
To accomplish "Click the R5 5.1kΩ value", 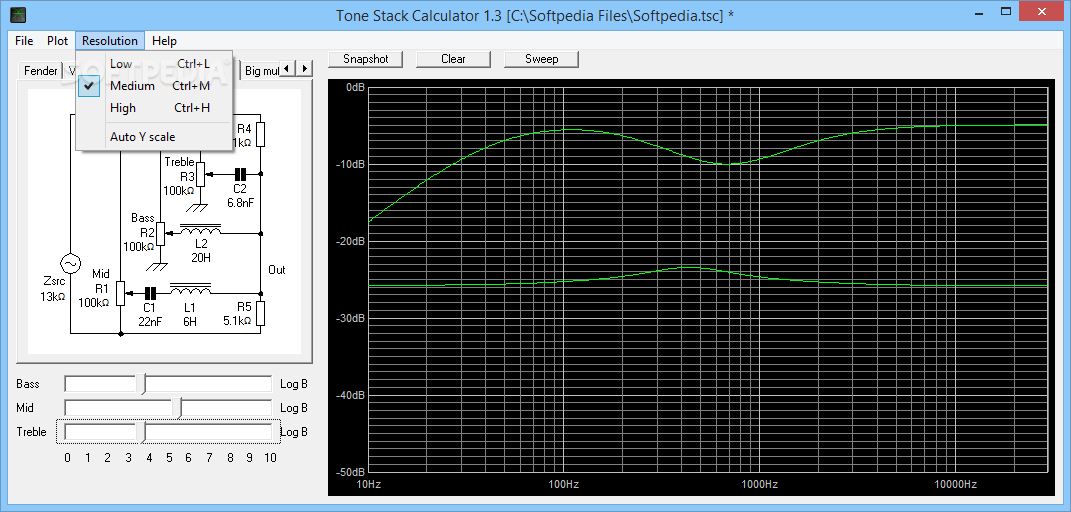I will tap(238, 319).
